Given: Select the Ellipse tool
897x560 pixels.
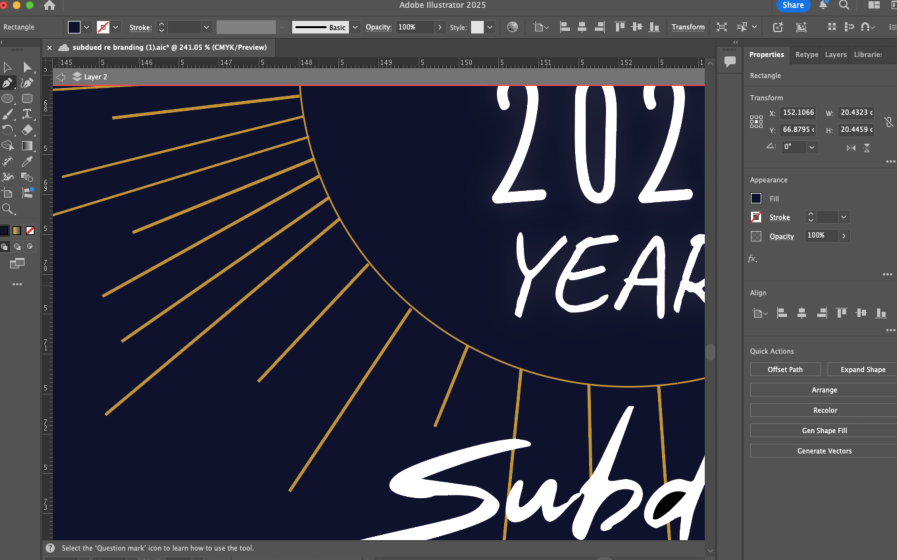Looking at the screenshot, I should click(7, 99).
